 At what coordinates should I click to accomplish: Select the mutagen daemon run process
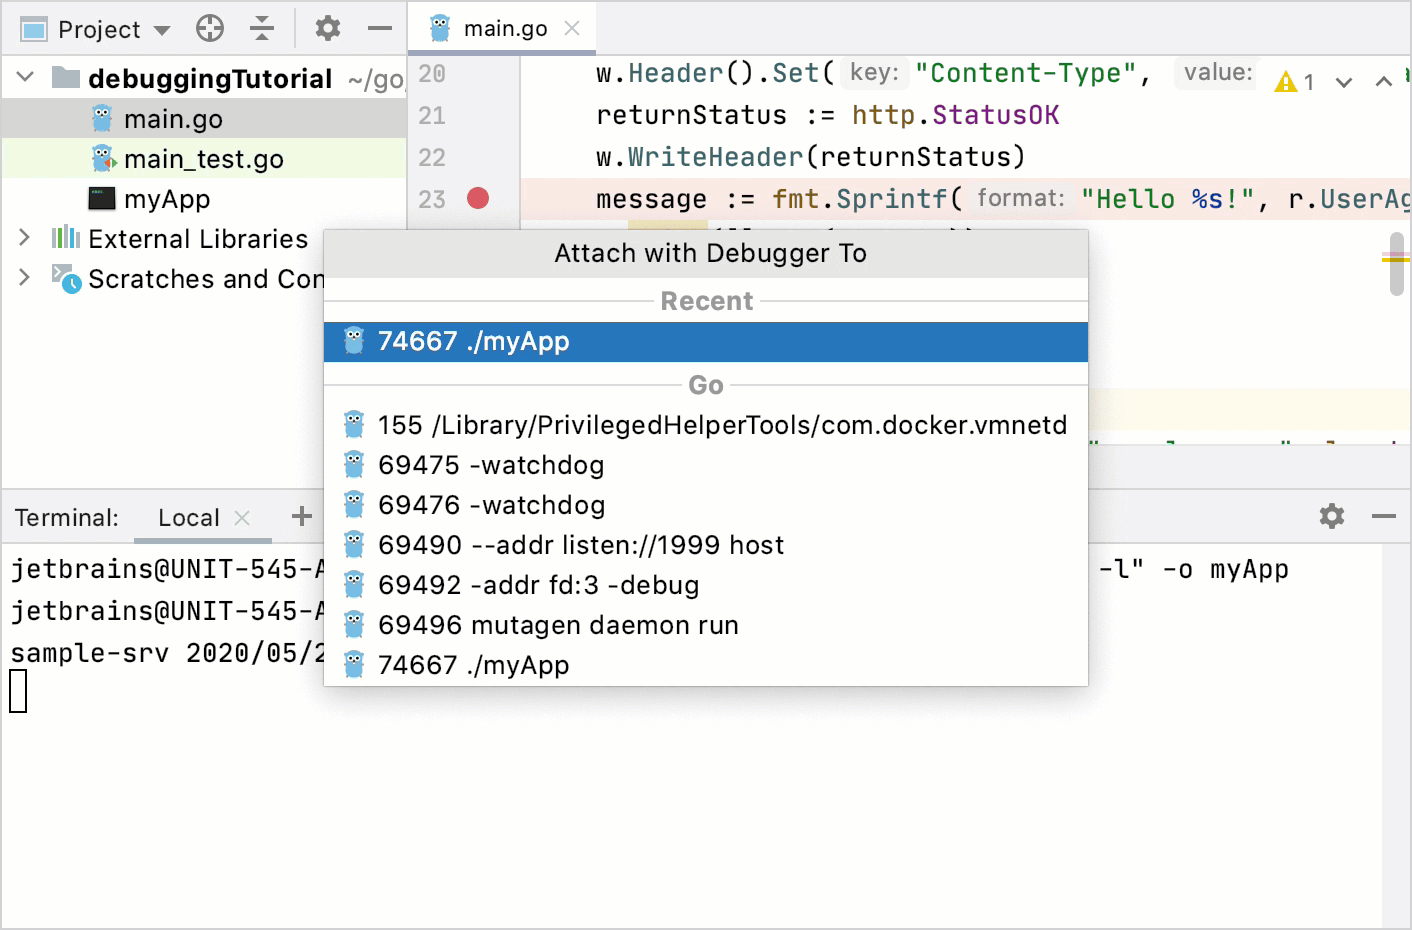click(x=556, y=625)
